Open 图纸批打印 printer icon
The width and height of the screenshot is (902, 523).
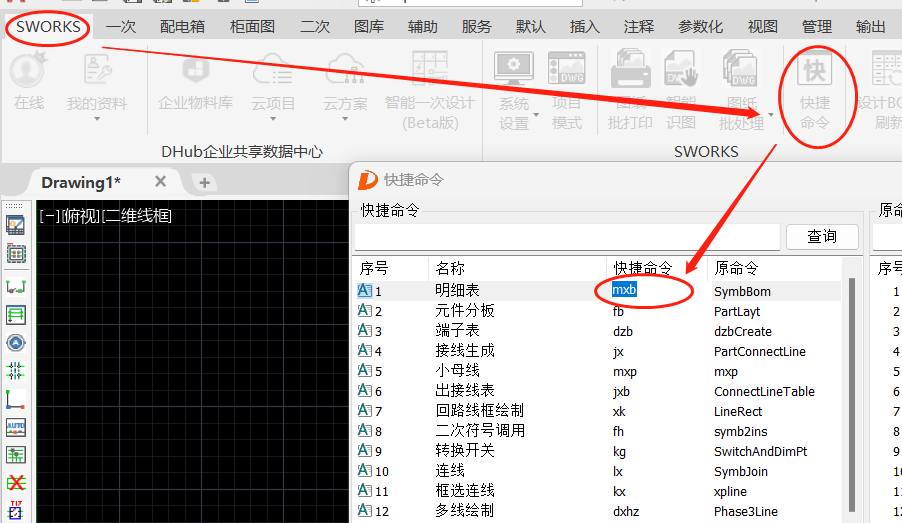(x=630, y=68)
